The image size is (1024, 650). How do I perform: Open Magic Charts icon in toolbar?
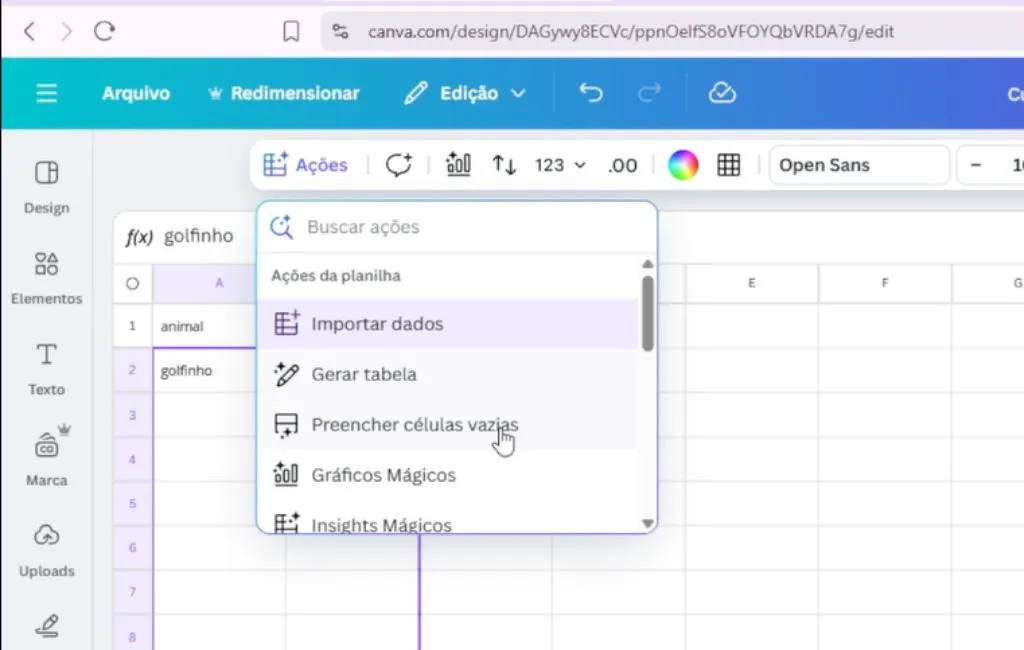(x=458, y=165)
